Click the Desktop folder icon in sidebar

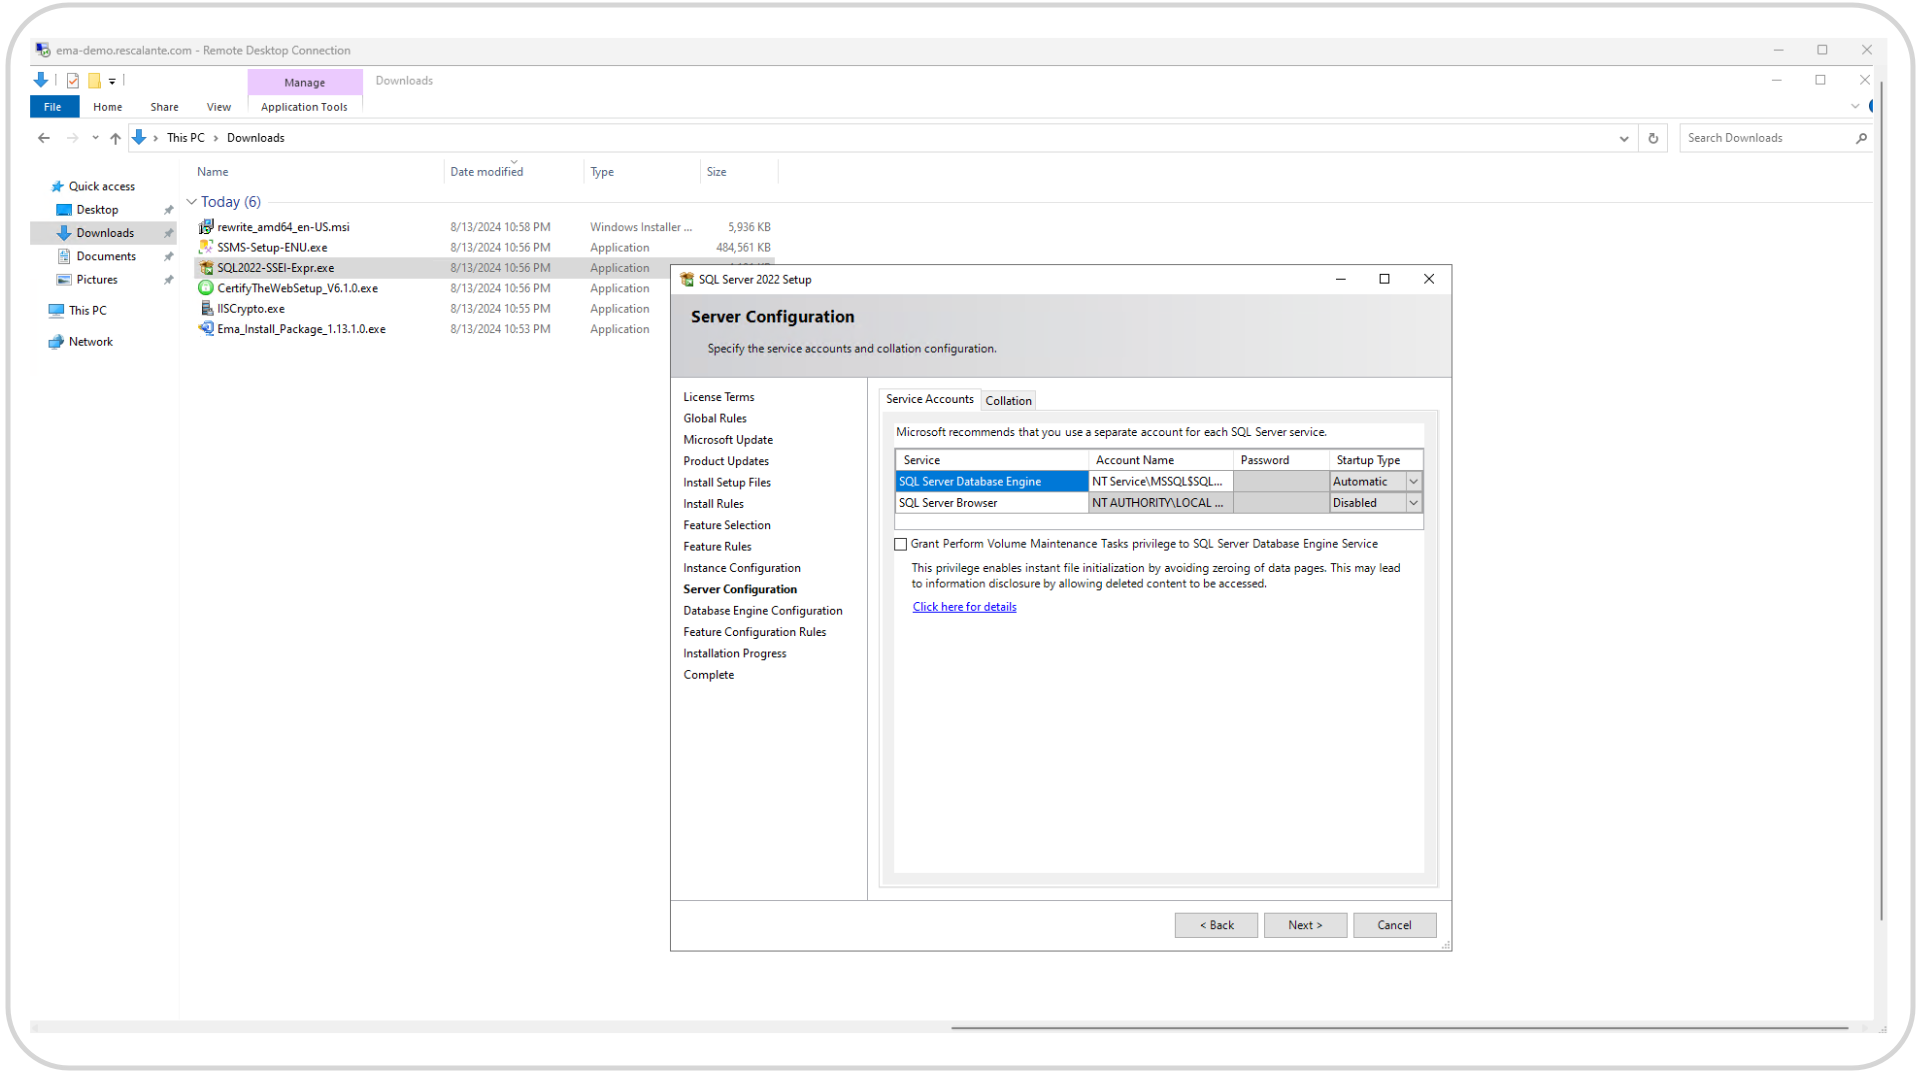click(64, 210)
